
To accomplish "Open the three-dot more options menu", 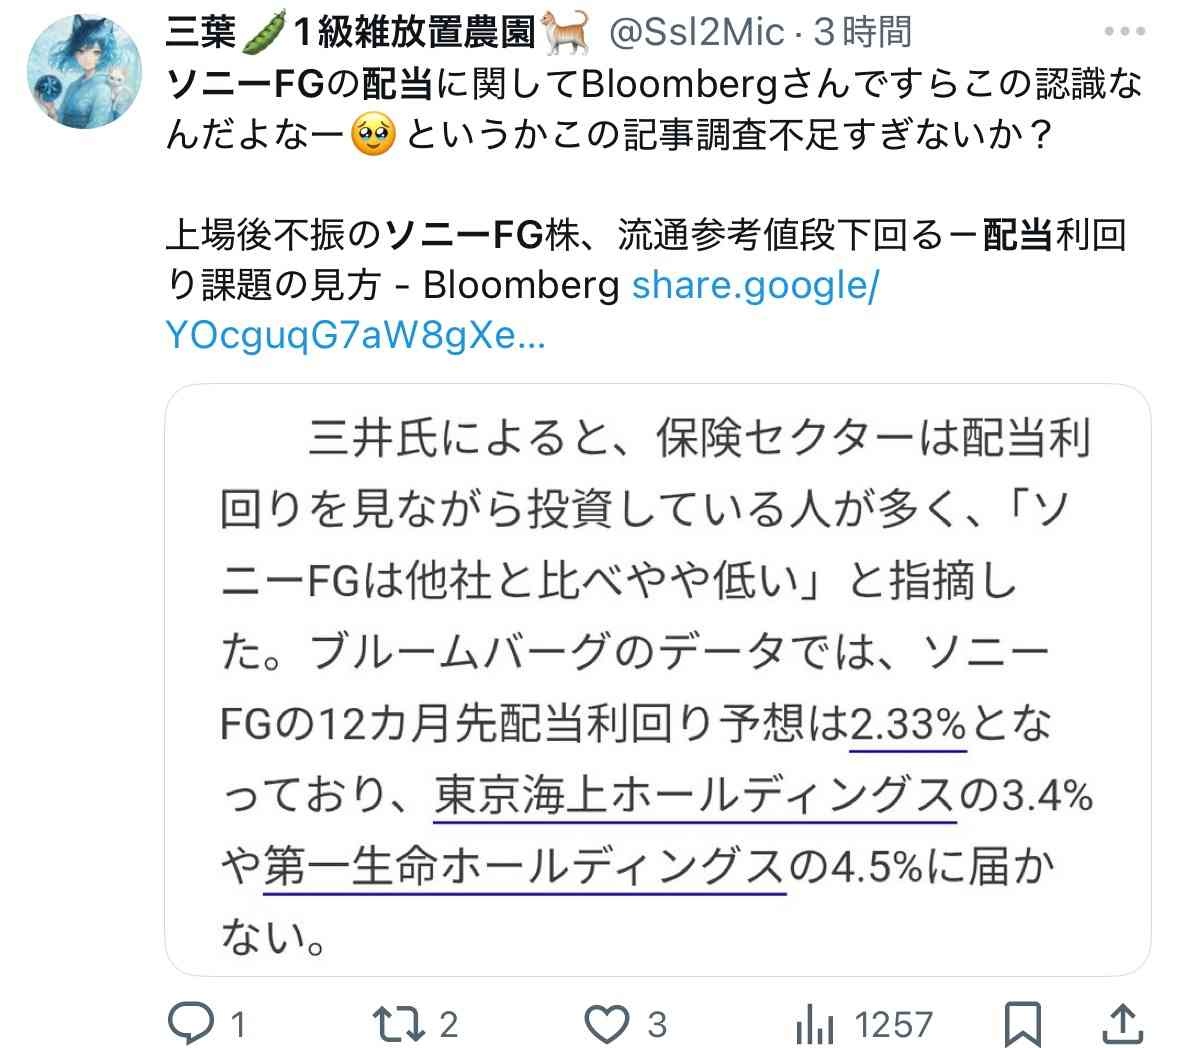I will pyautogui.click(x=1125, y=32).
